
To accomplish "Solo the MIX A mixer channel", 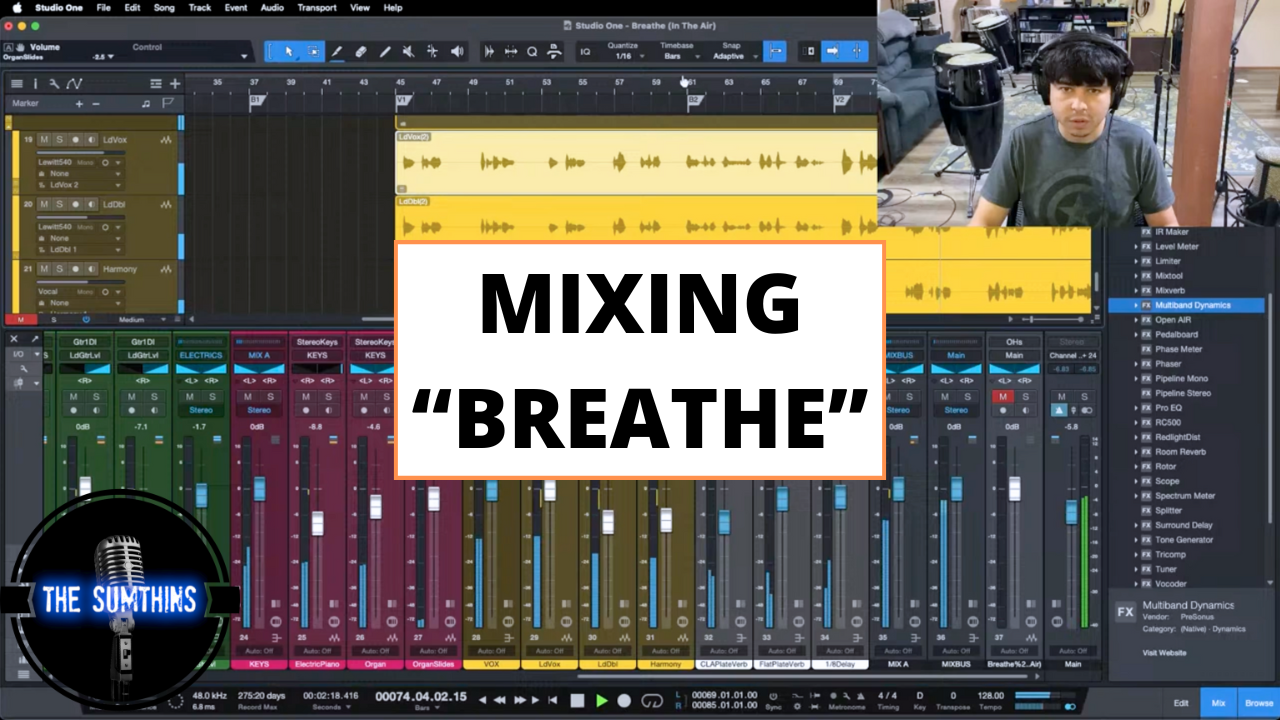I will tap(270, 397).
